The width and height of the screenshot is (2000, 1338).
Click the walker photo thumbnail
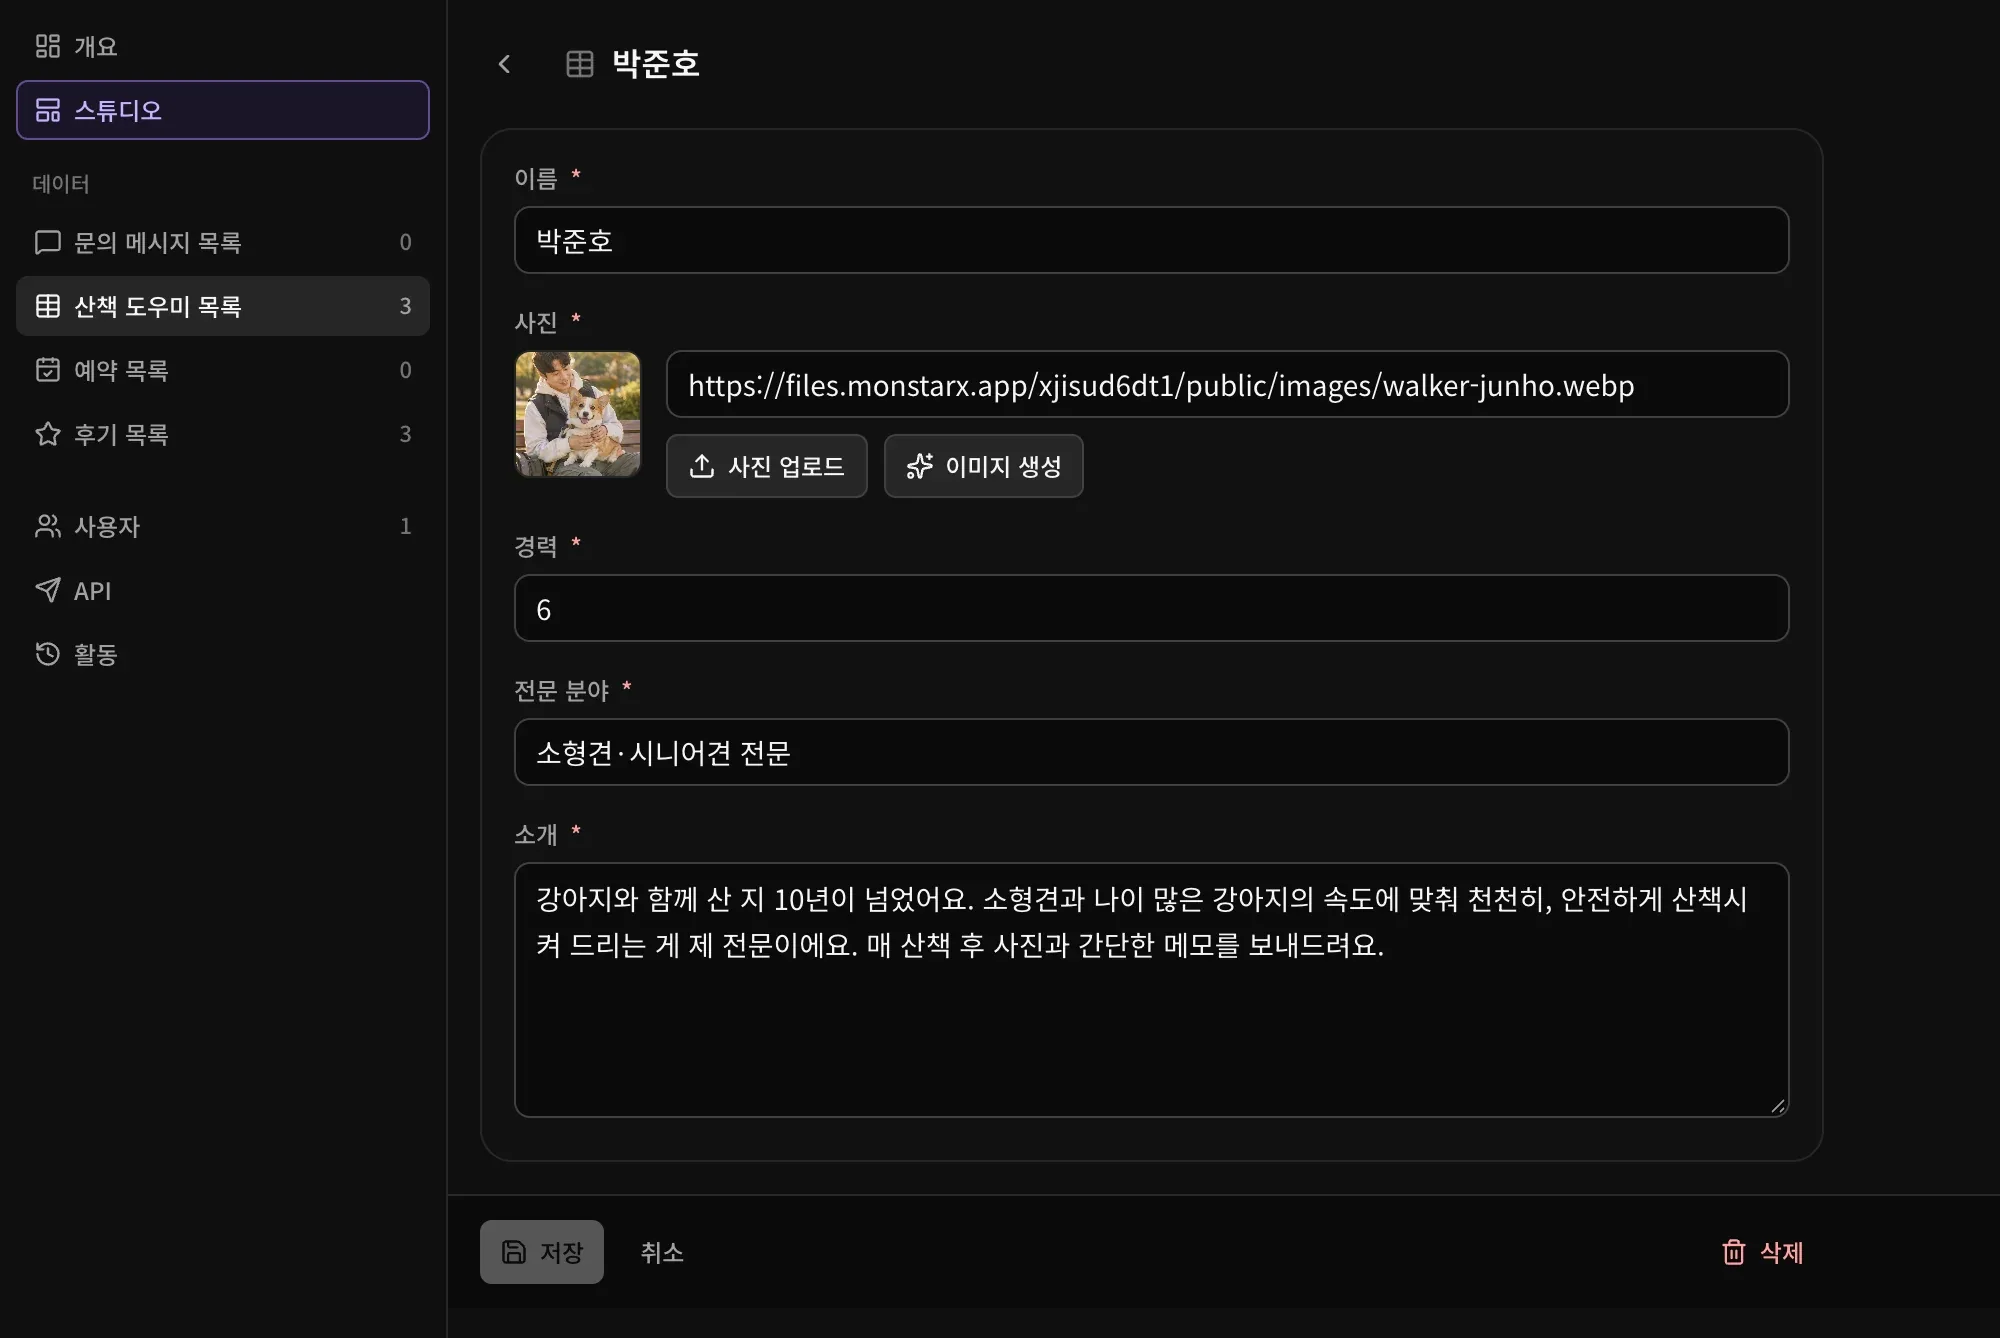(578, 414)
